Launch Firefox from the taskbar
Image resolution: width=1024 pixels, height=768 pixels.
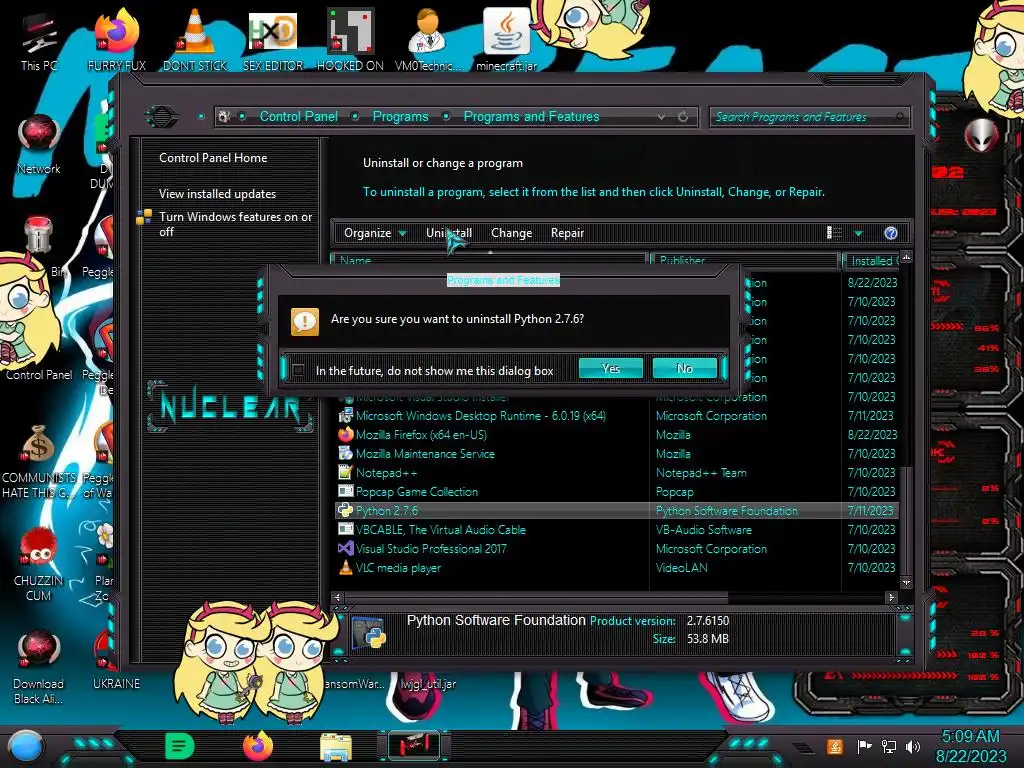pos(257,746)
